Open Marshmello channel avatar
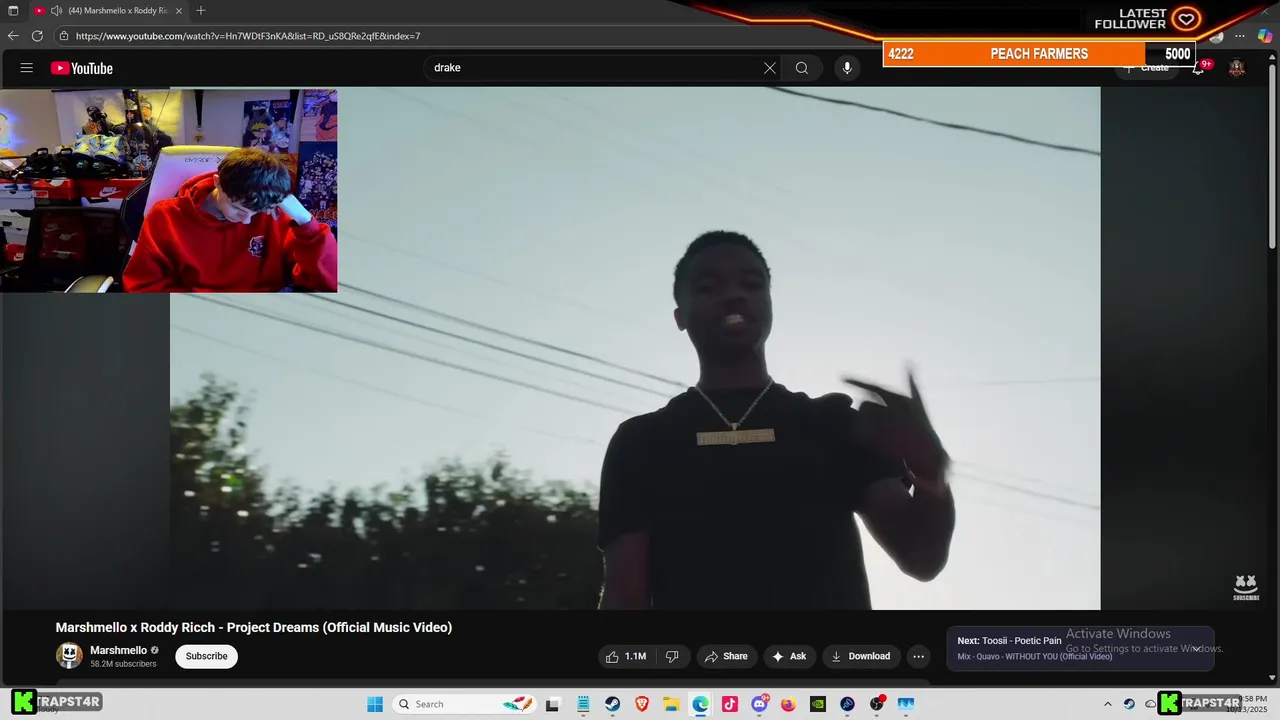 click(69, 656)
